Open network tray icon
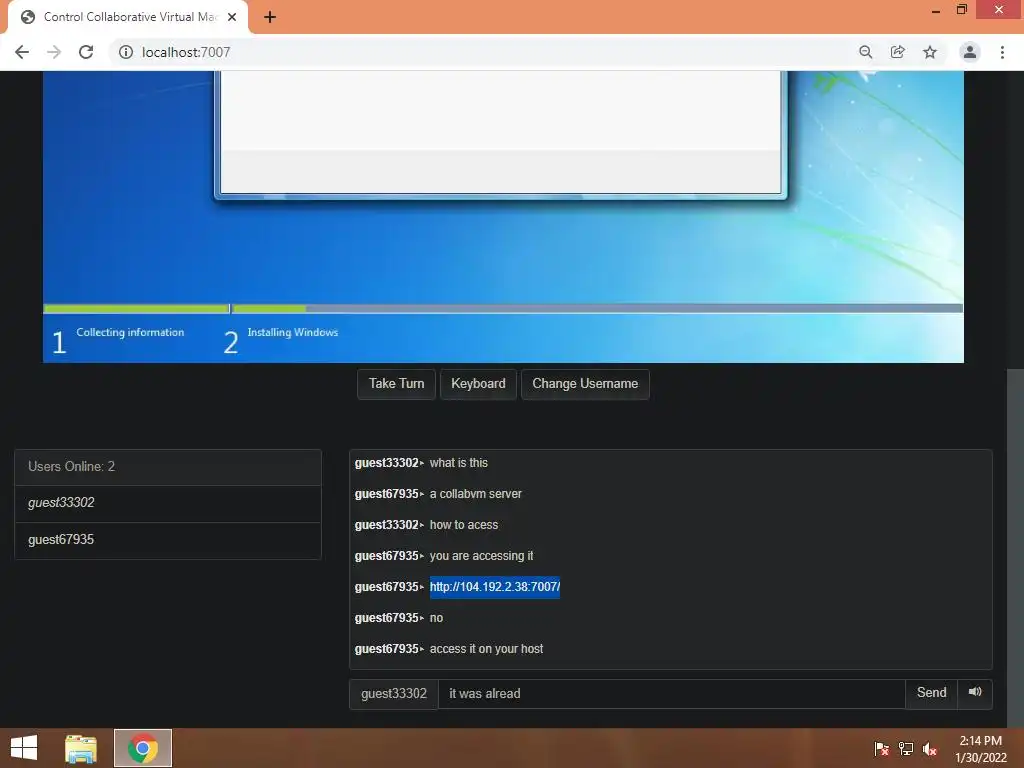The height and width of the screenshot is (768, 1024). point(906,749)
